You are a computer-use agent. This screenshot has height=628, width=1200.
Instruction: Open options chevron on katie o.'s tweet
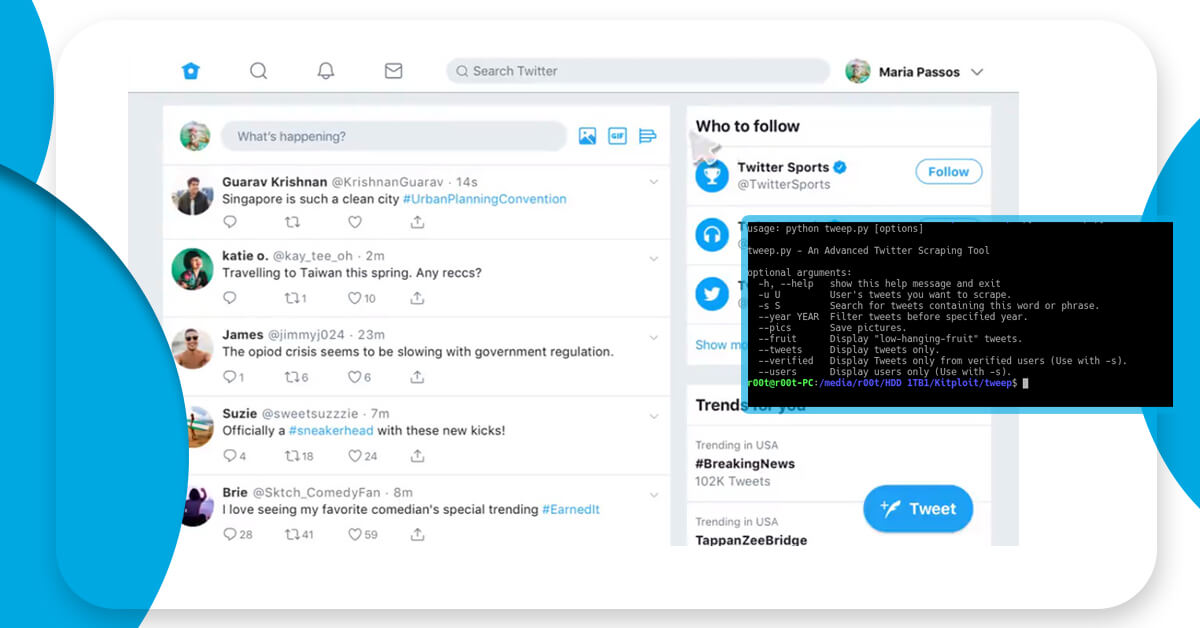(x=653, y=258)
